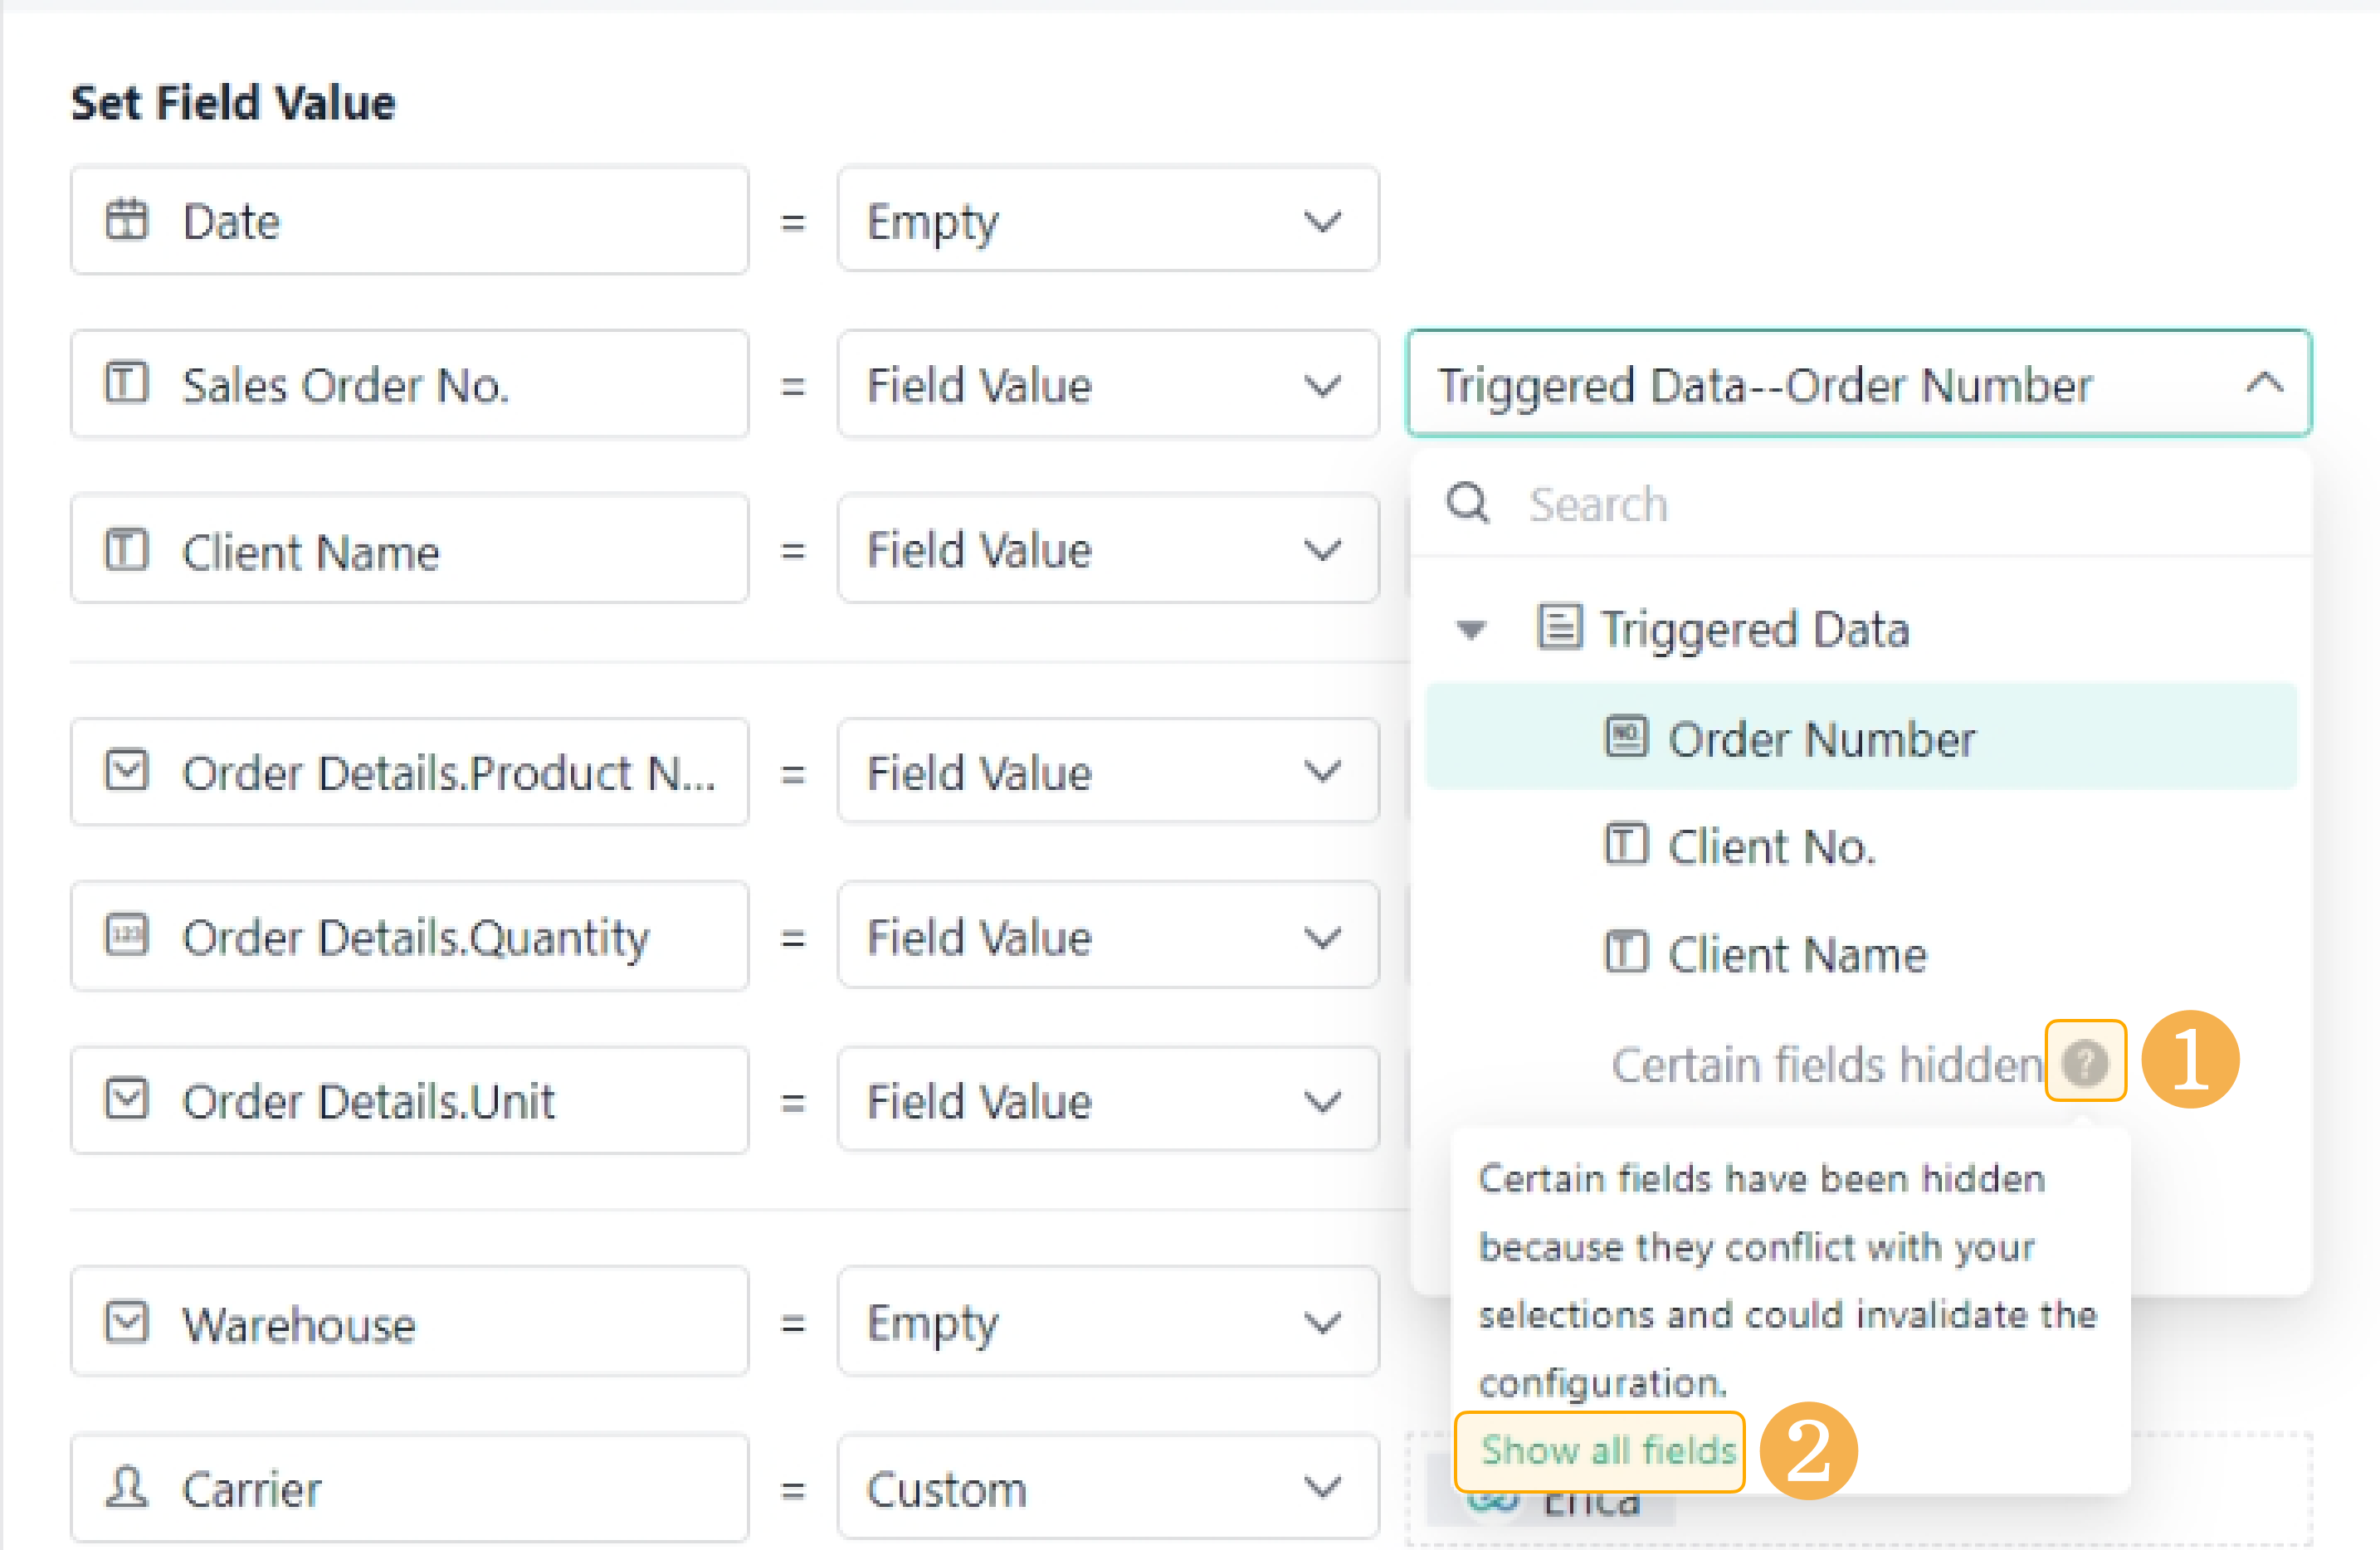The height and width of the screenshot is (1550, 2380).
Task: Click the Date field calendar icon
Action: pyautogui.click(x=127, y=220)
